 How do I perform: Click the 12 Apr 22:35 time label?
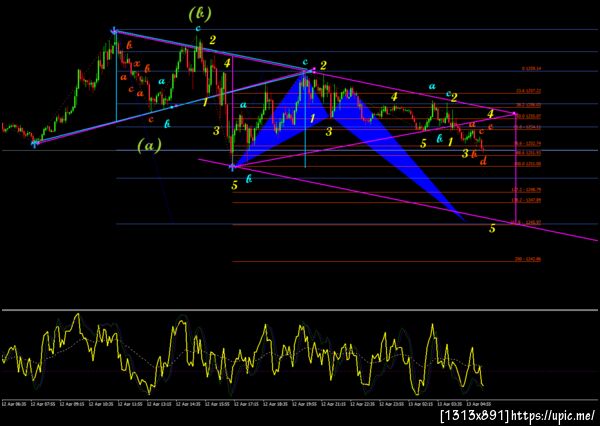(362, 404)
